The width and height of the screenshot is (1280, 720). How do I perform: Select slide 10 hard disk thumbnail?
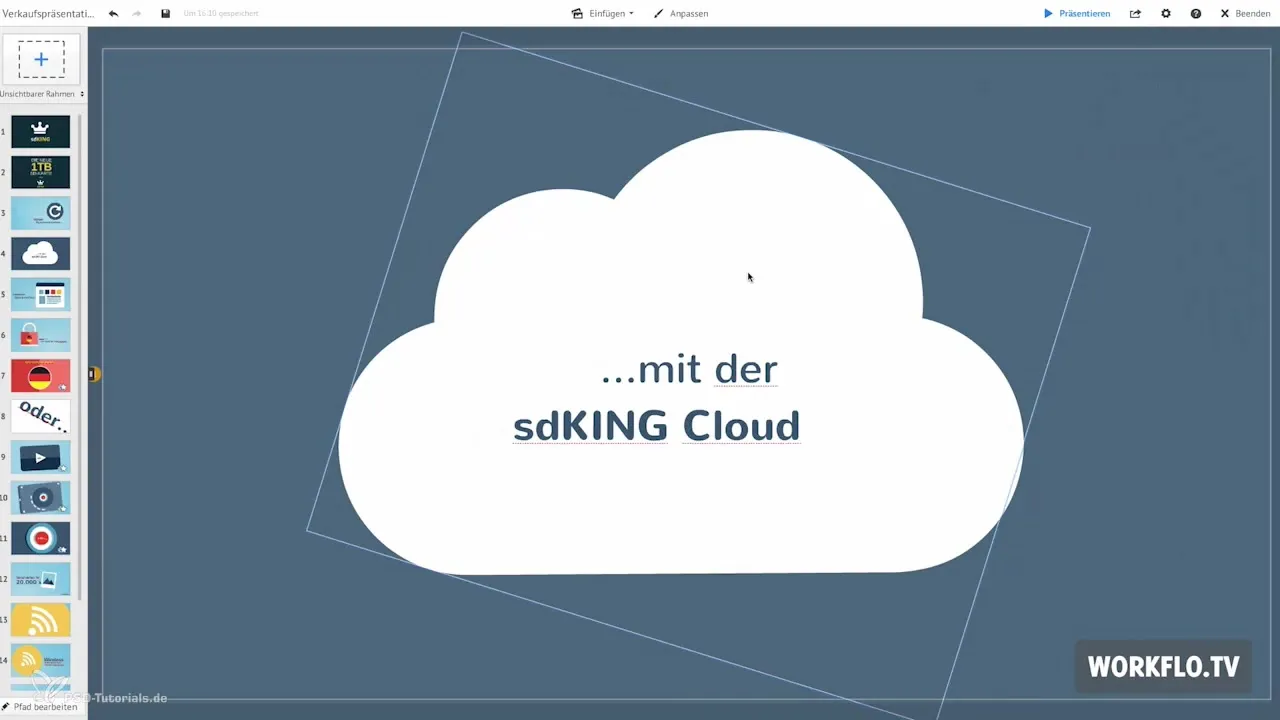coord(41,498)
